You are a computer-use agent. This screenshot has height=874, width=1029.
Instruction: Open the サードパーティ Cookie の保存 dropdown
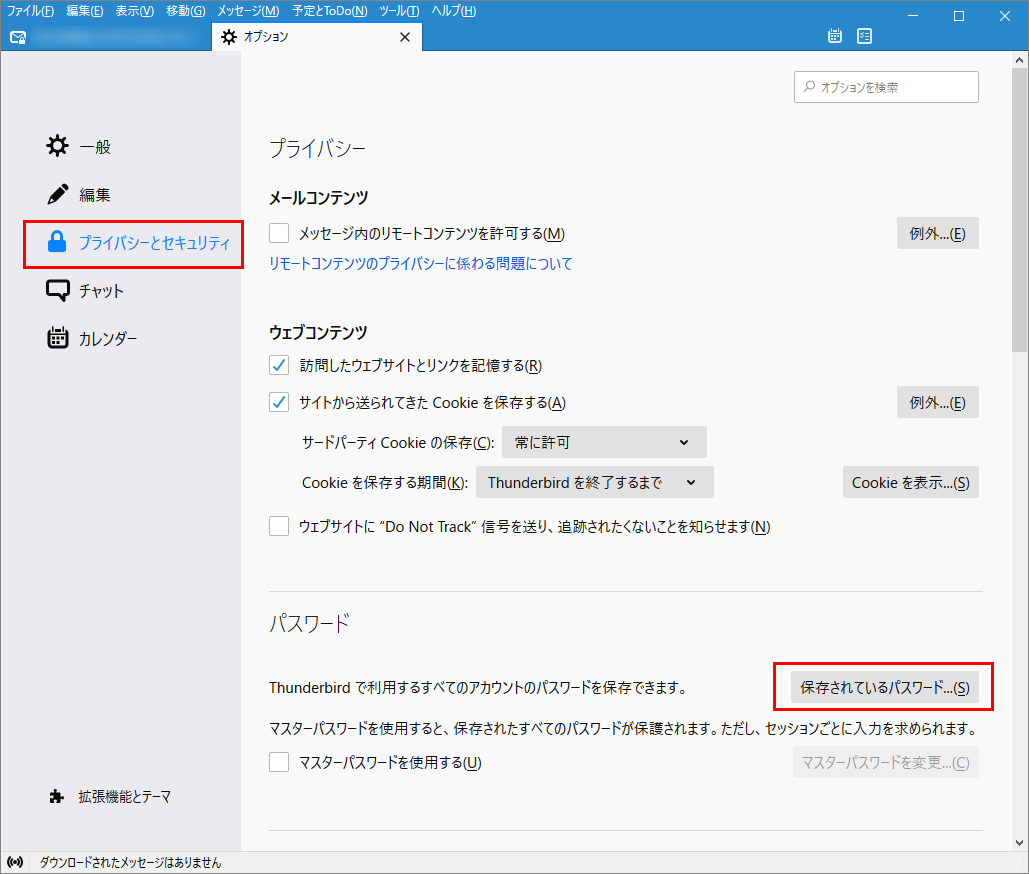pyautogui.click(x=603, y=441)
